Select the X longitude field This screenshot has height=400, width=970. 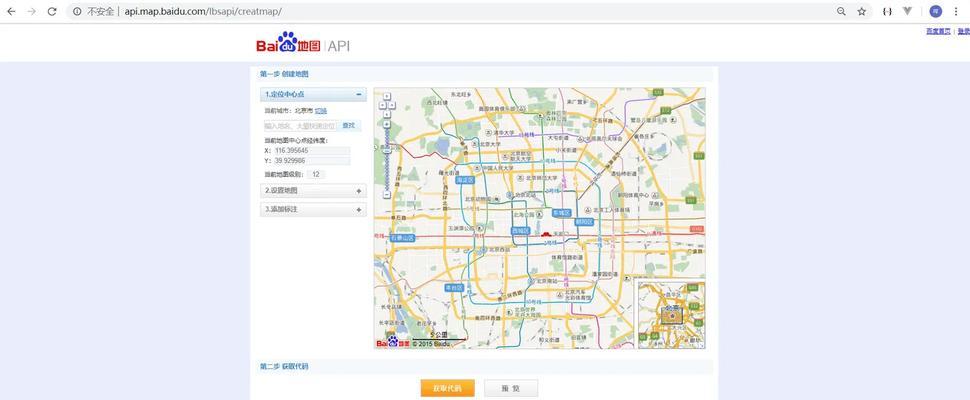tap(312, 150)
